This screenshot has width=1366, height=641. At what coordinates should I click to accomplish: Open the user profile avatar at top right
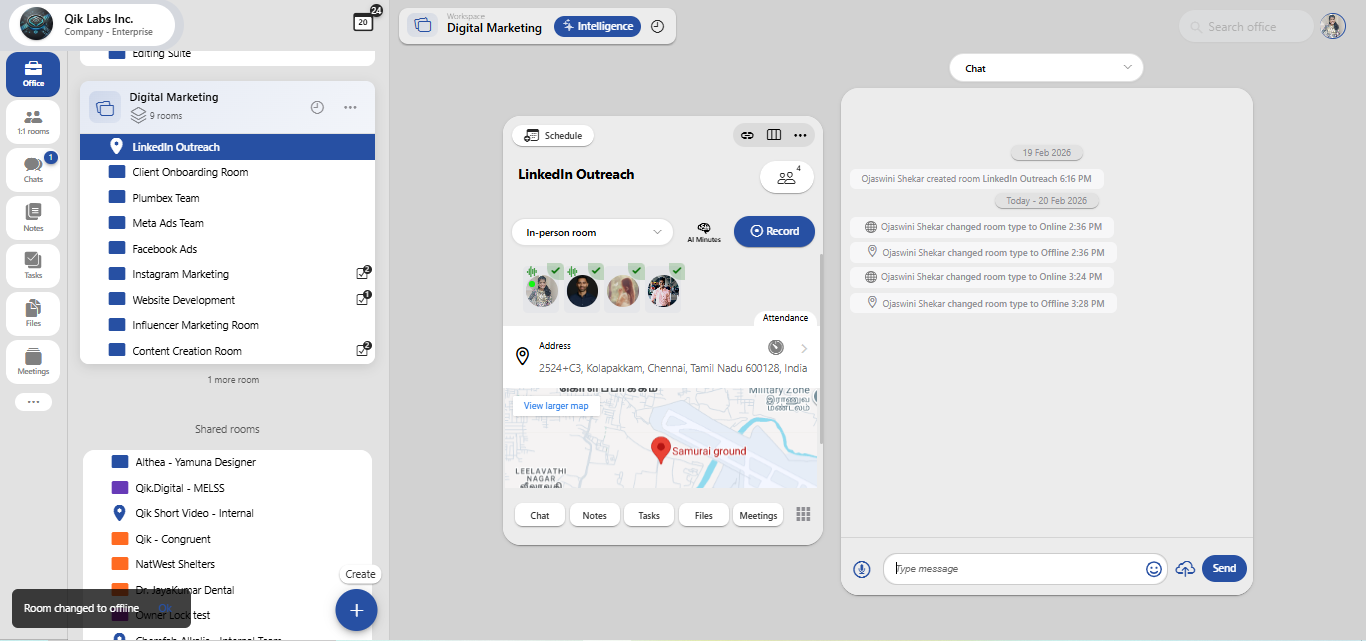tap(1333, 26)
